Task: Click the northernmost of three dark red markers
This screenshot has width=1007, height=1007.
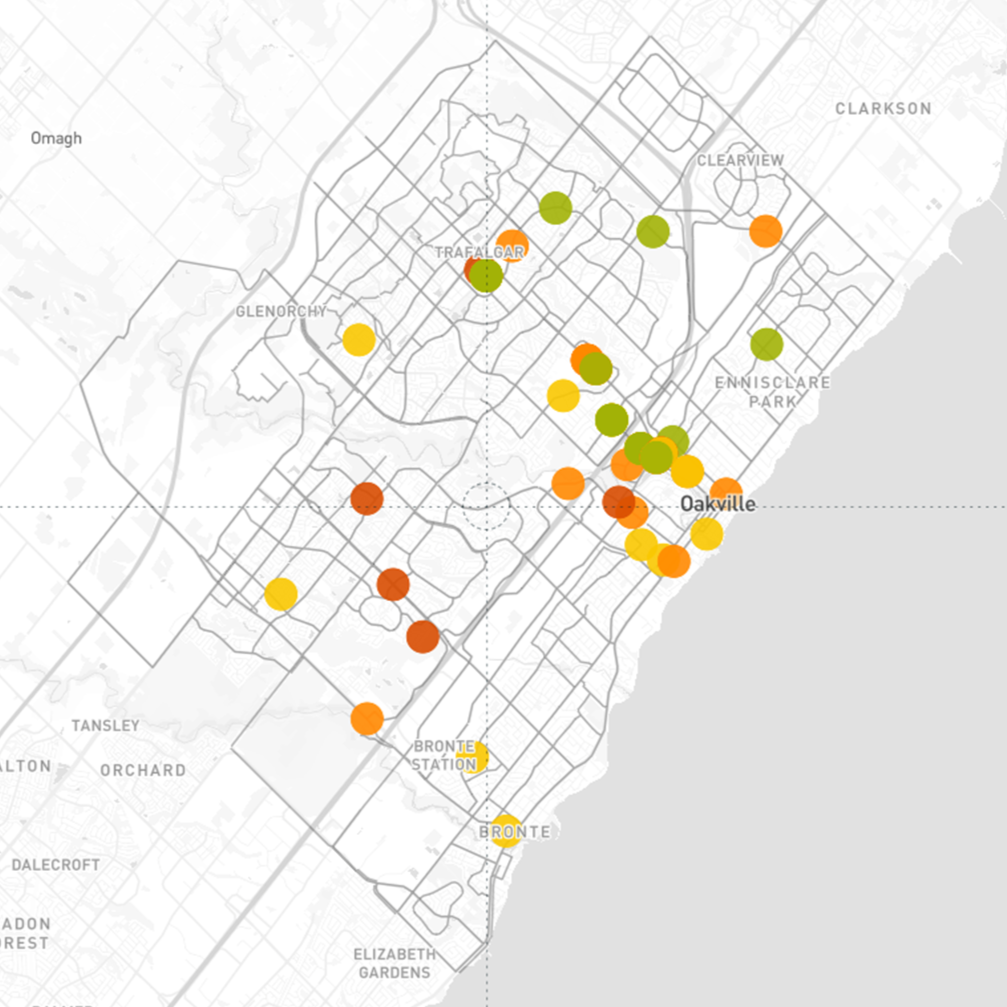Action: pyautogui.click(x=367, y=498)
